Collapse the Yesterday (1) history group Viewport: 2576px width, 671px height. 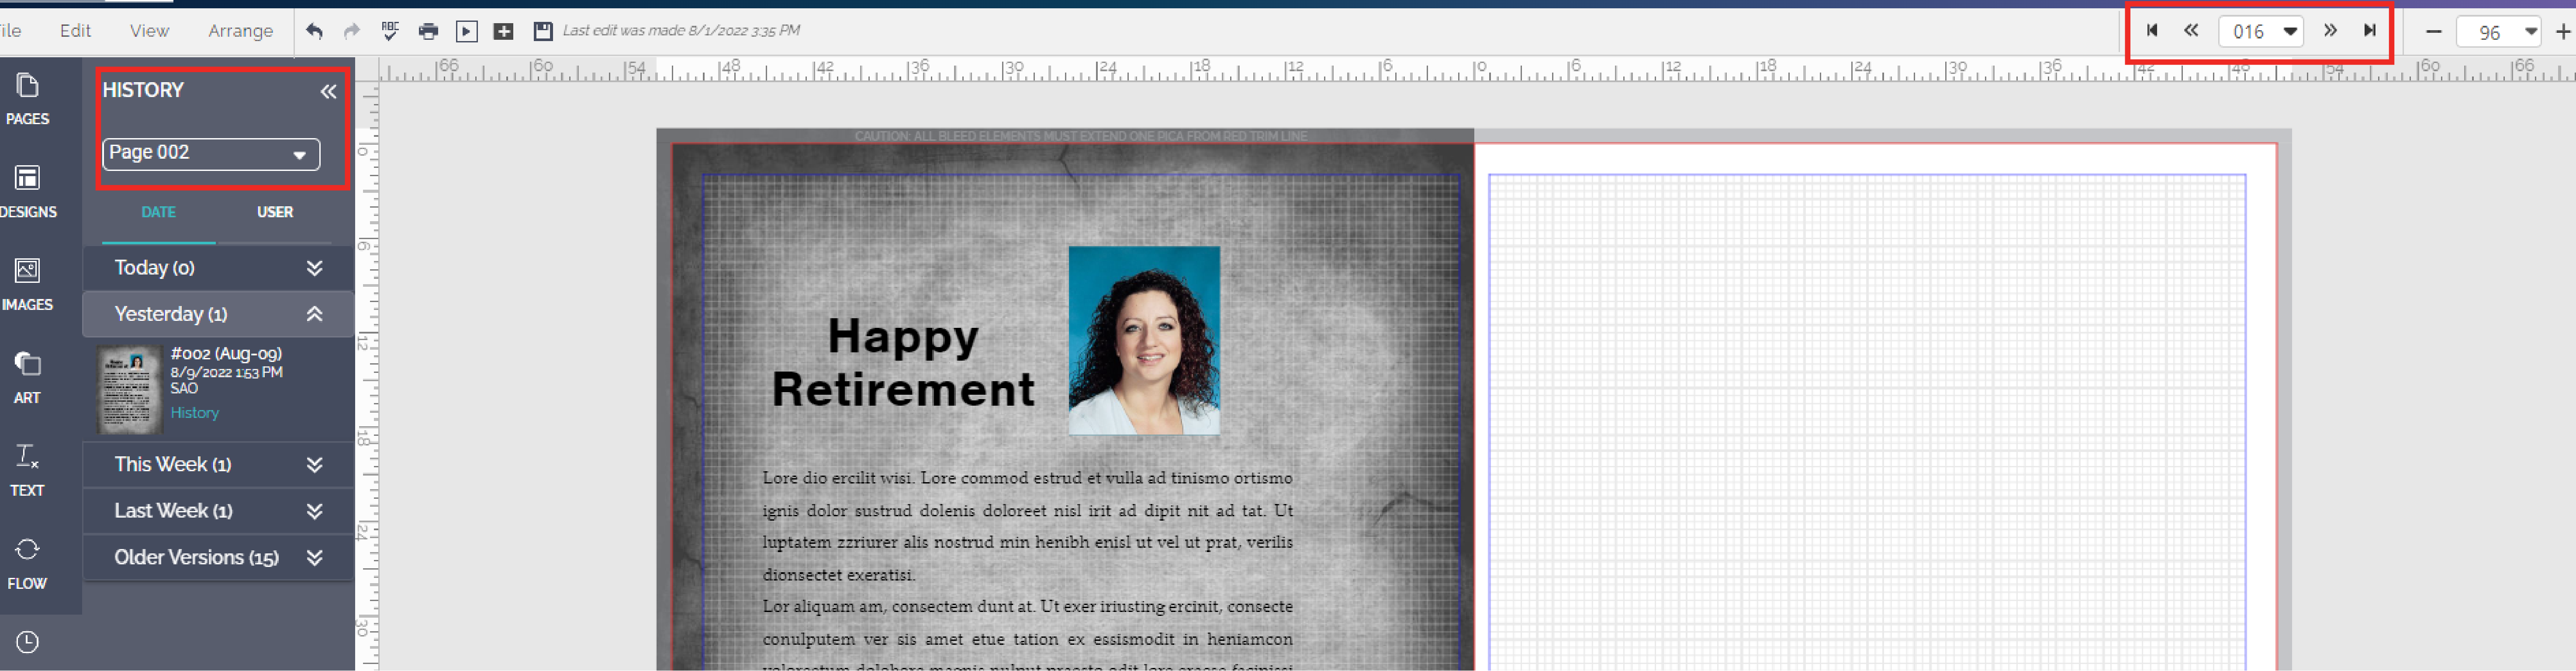(314, 313)
